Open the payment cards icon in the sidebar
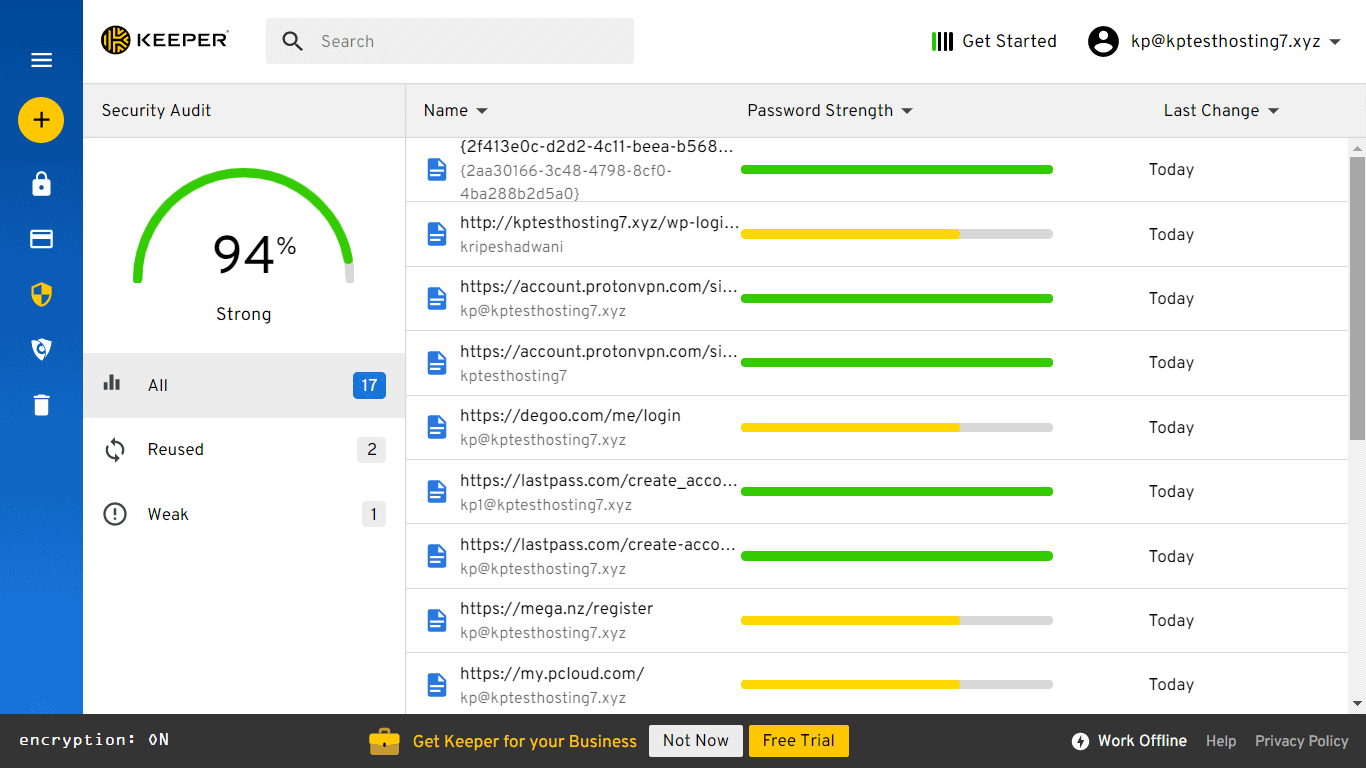The height and width of the screenshot is (768, 1366). tap(41, 239)
